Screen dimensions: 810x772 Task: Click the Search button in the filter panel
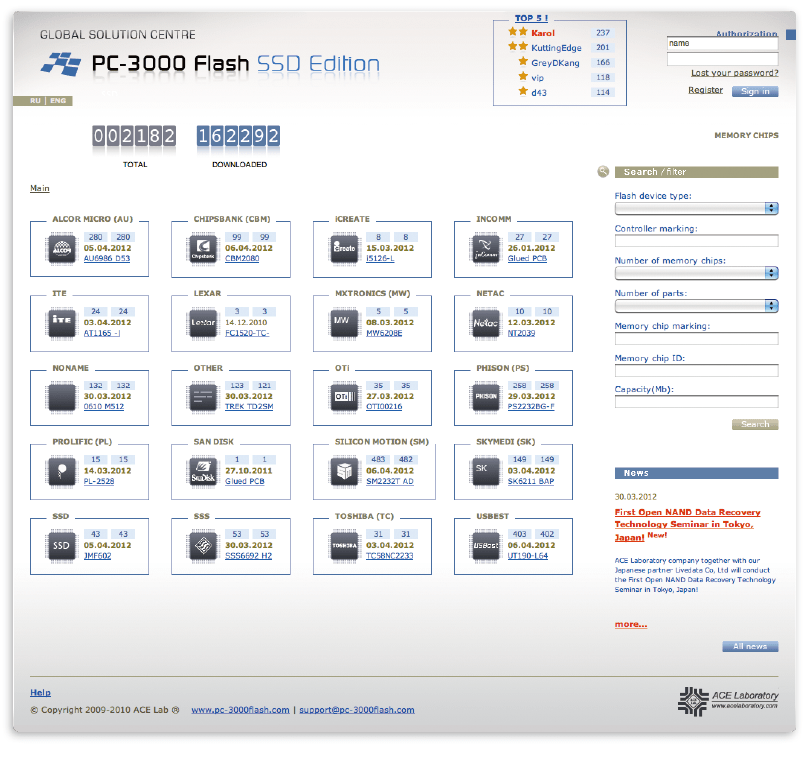click(x=755, y=424)
